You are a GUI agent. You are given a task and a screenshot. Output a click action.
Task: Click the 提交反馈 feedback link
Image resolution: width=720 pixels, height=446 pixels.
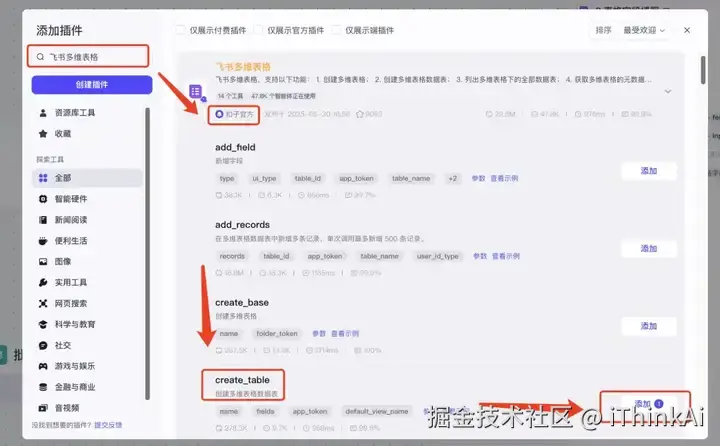tap(108, 425)
